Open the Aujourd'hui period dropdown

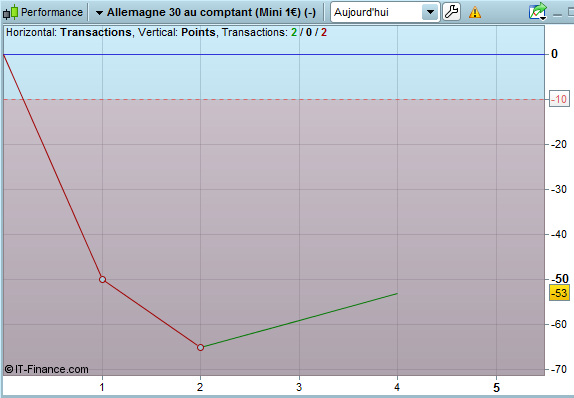(385, 12)
